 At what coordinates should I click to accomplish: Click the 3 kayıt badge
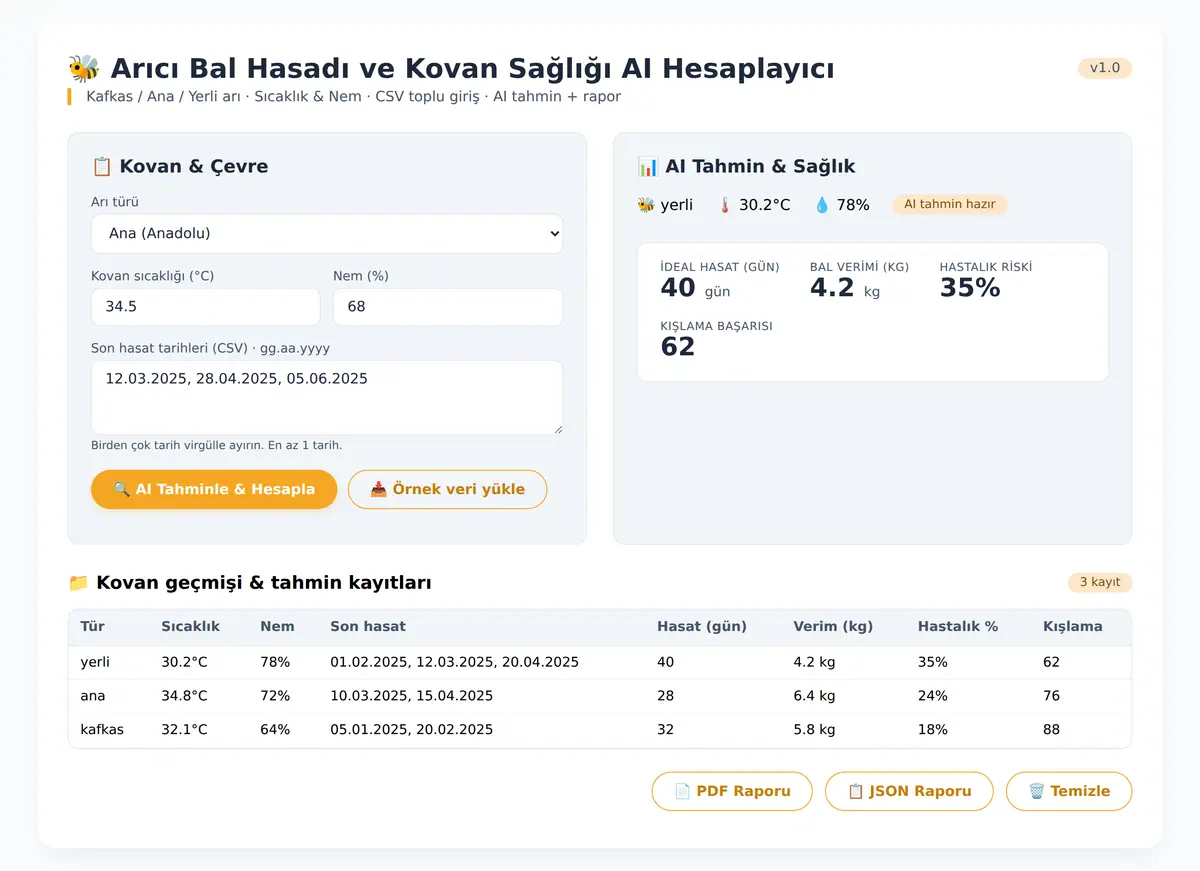(x=1100, y=582)
